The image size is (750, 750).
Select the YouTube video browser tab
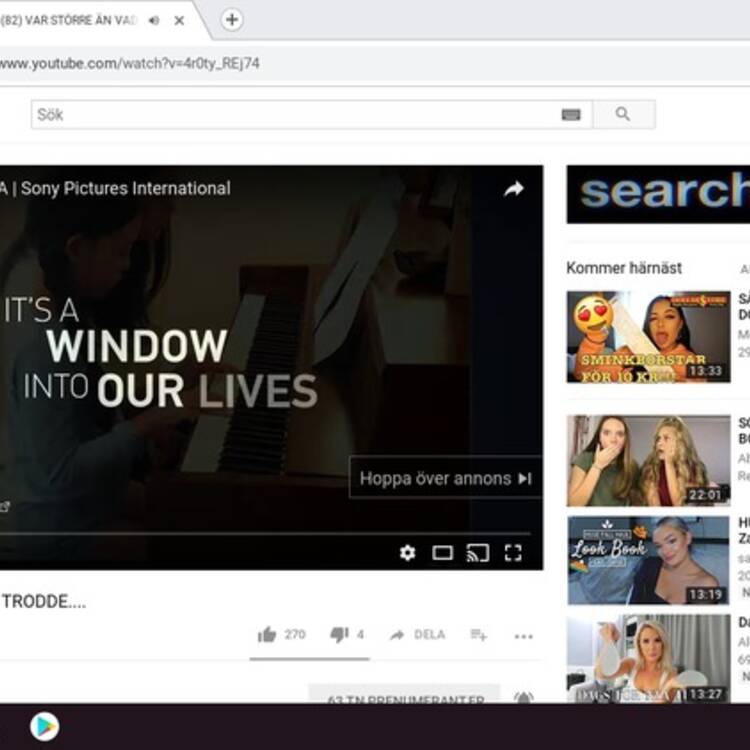point(96,21)
